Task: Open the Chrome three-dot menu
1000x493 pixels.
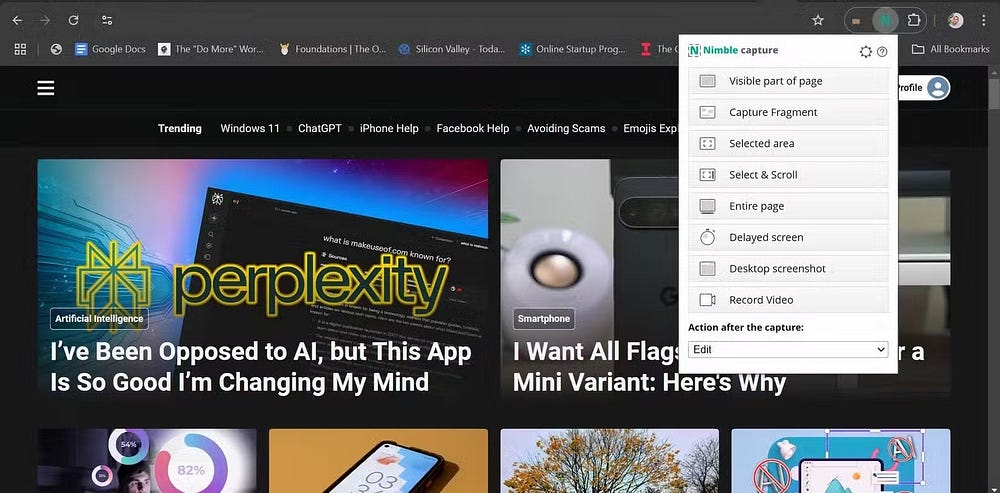Action: pyautogui.click(x=983, y=20)
